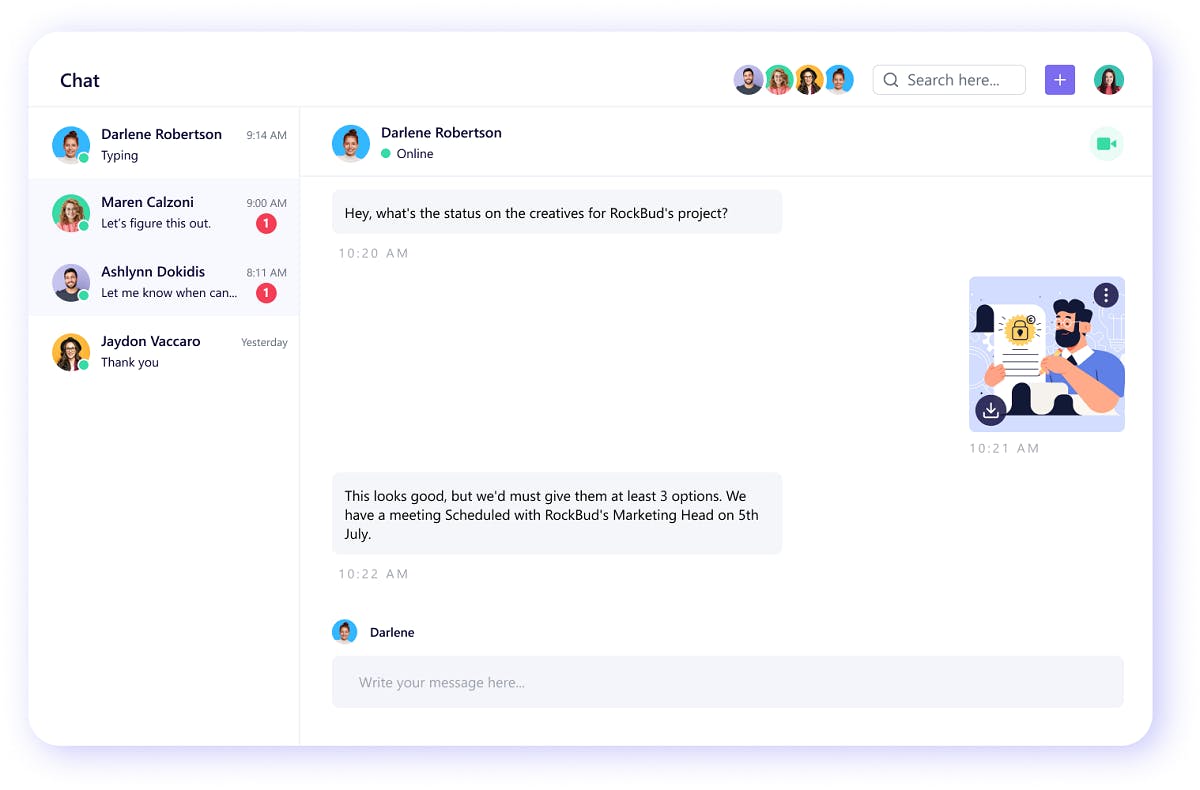Open the first teammate avatar in the top bar
1200x790 pixels.
[748, 79]
